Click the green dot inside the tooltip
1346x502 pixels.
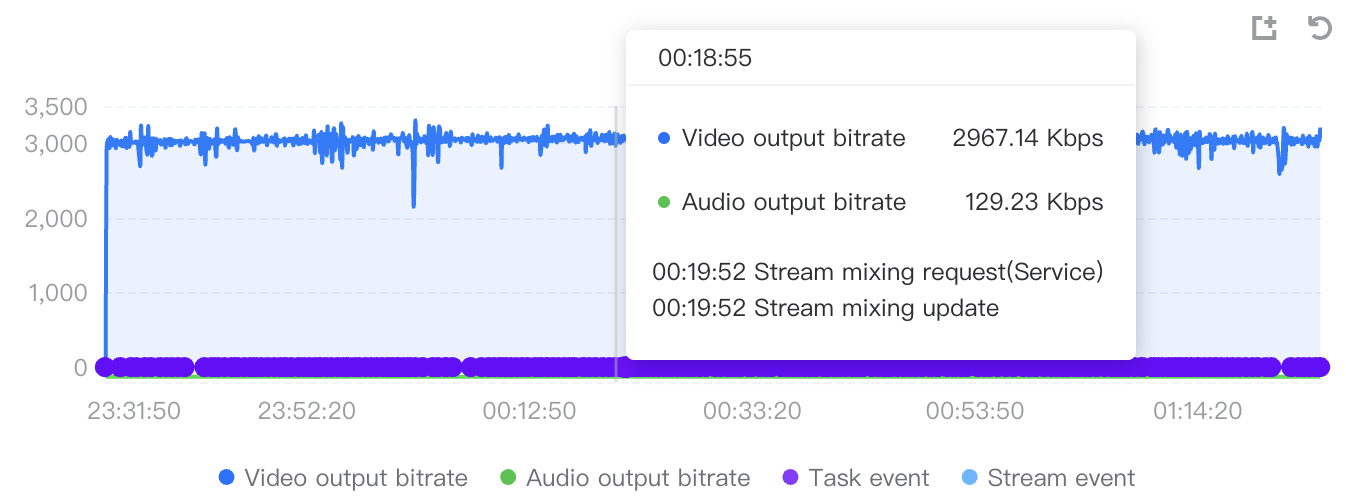[x=664, y=202]
